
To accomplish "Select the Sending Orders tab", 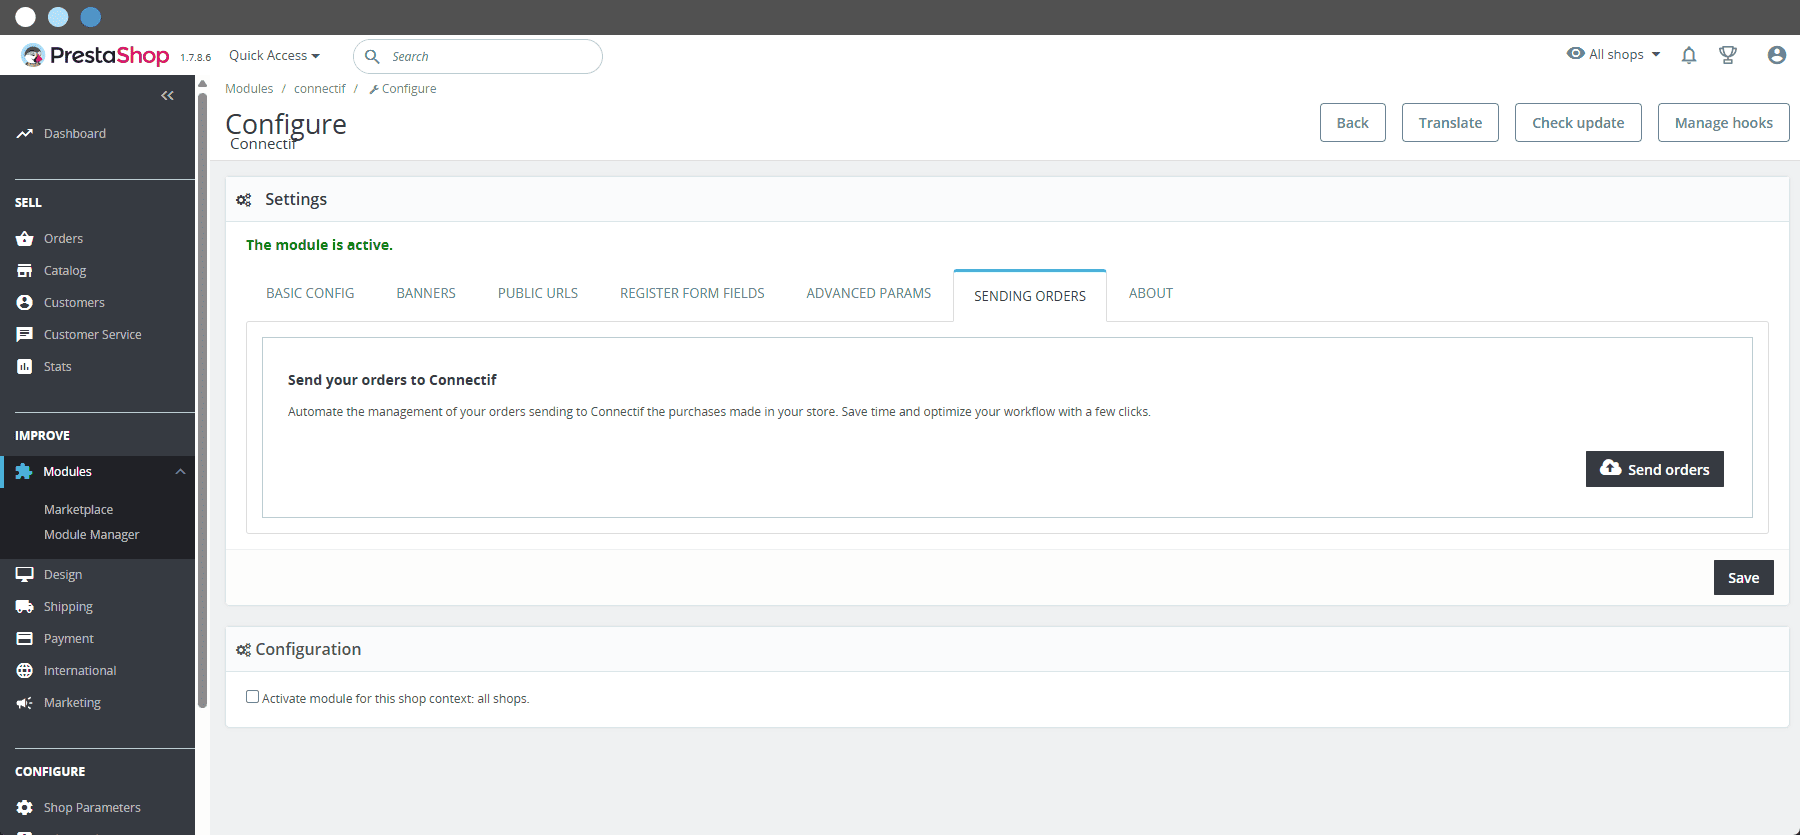I will tap(1030, 296).
